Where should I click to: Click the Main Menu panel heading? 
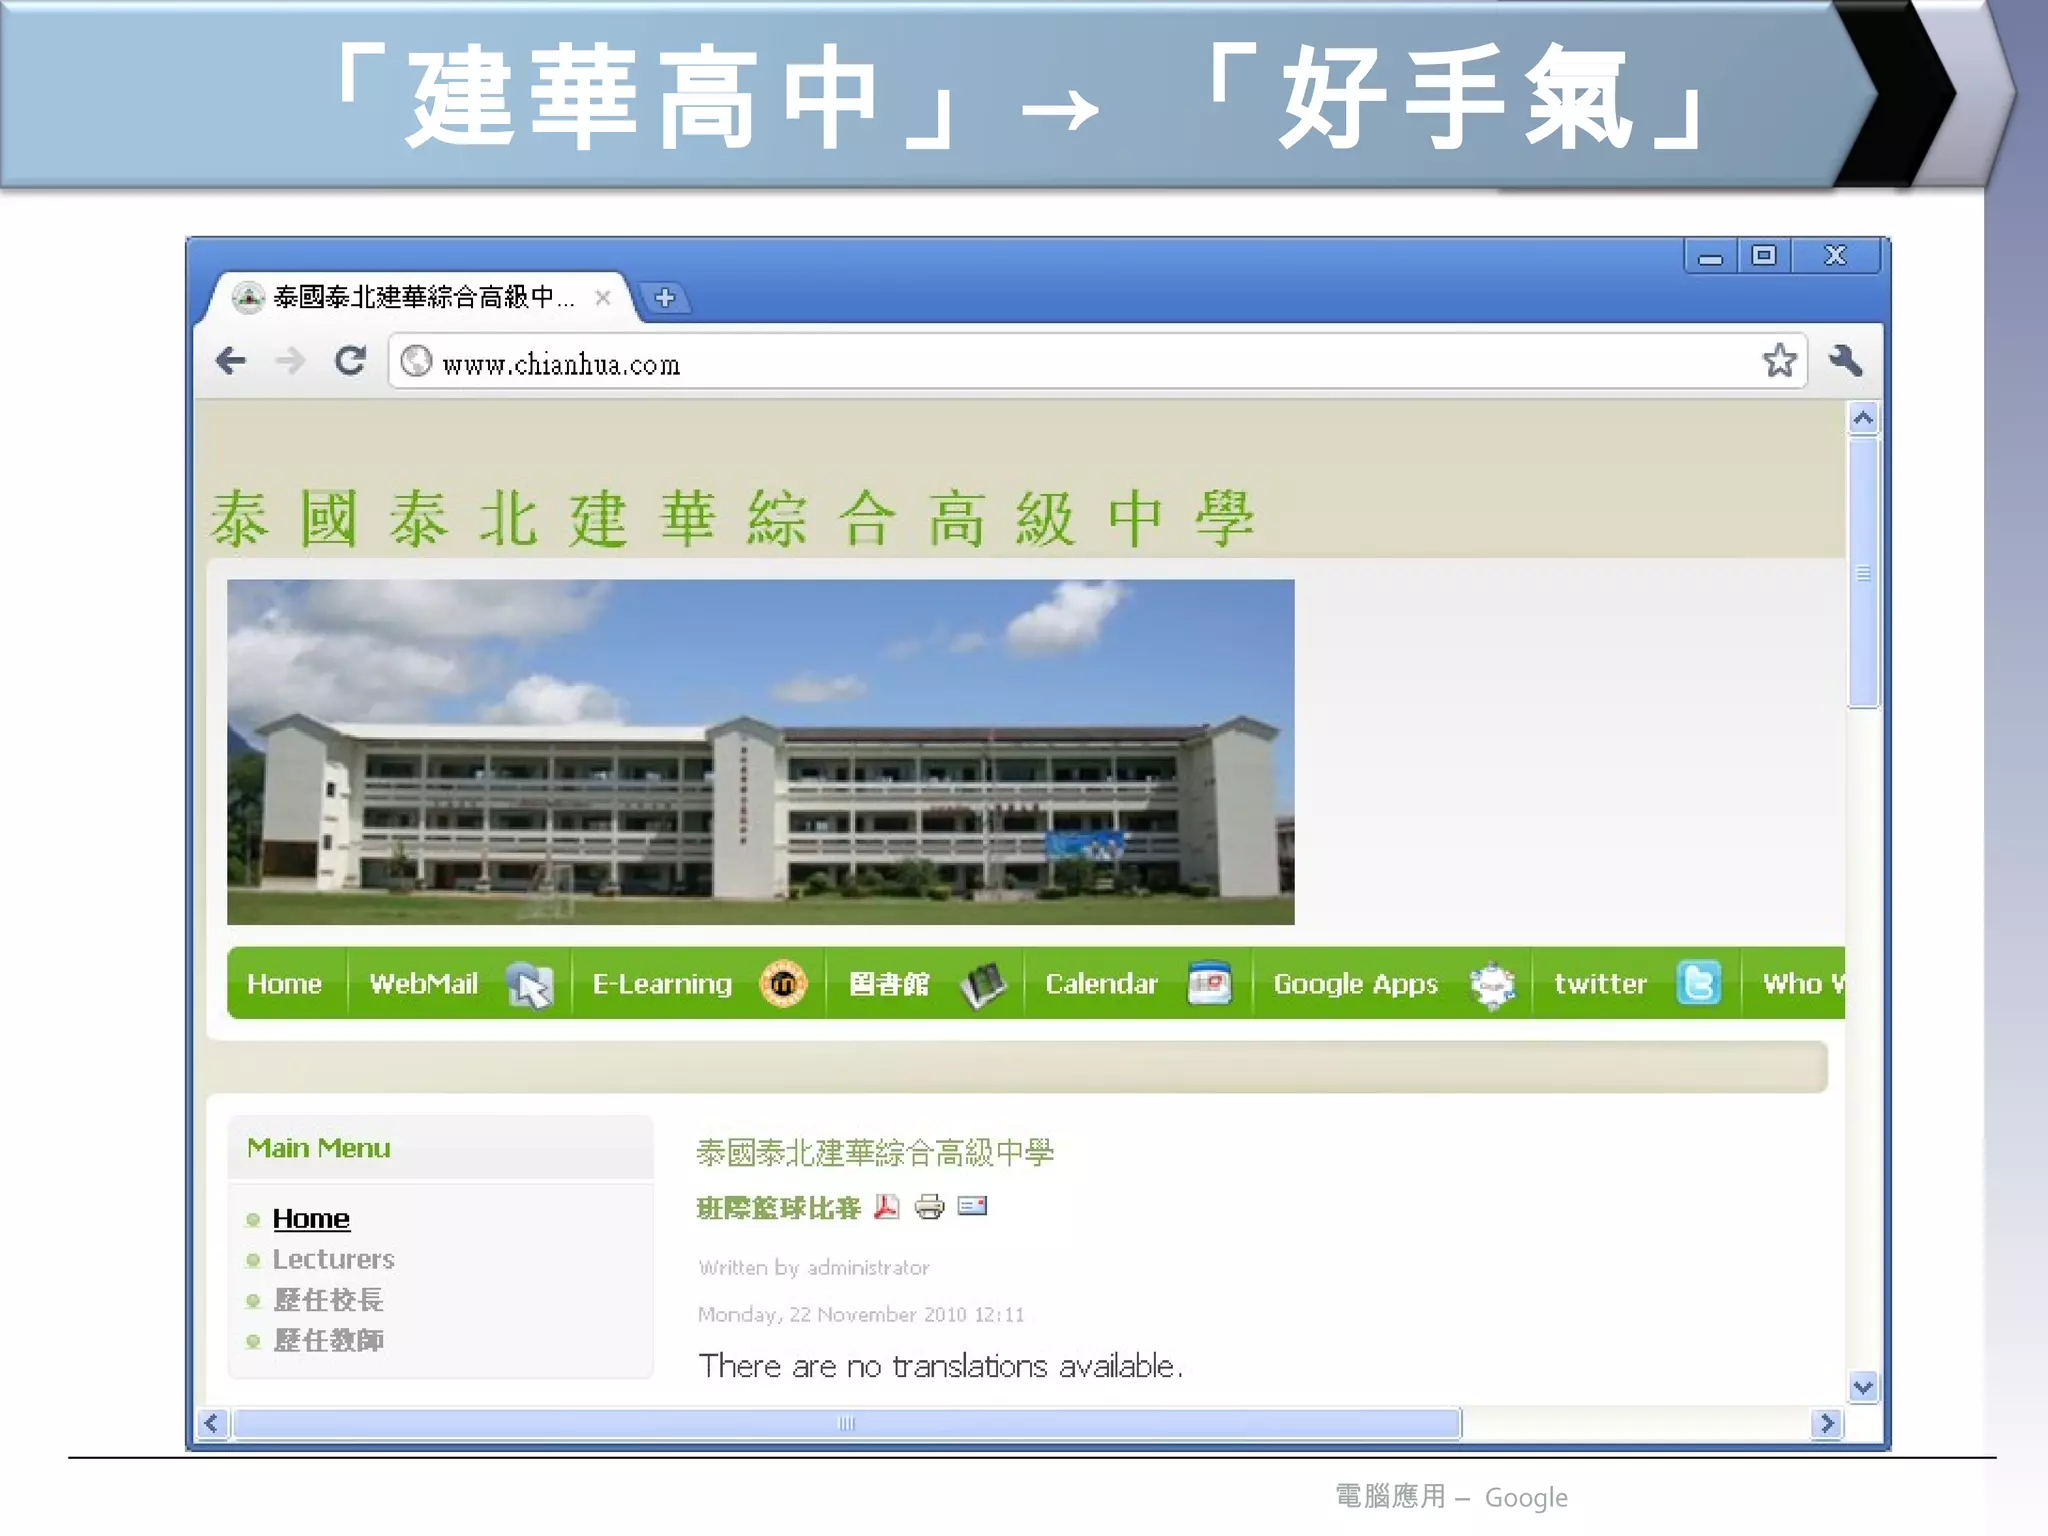[319, 1148]
